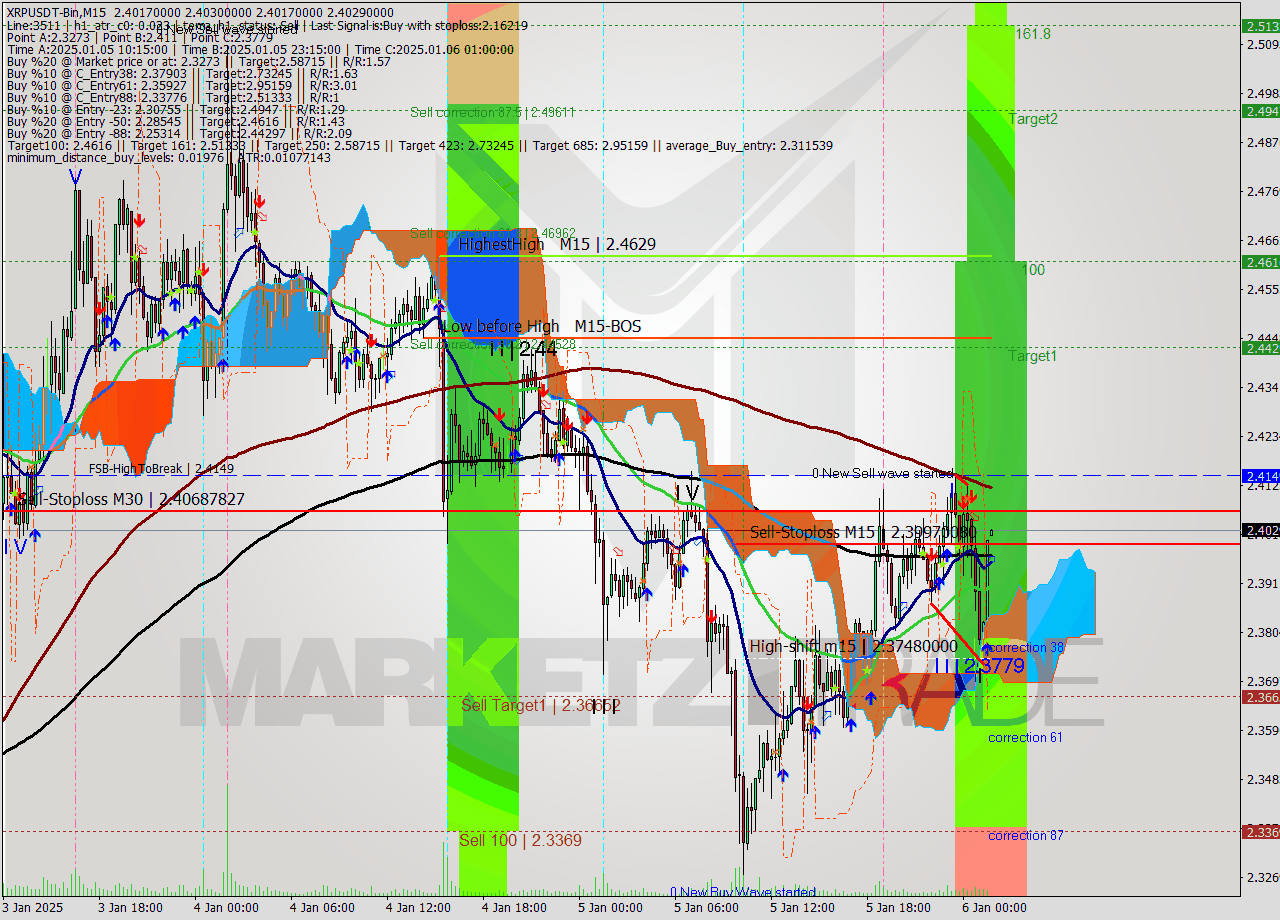Click the 'Target1' label on green band
Image resolution: width=1280 pixels, height=920 pixels.
[x=1032, y=356]
